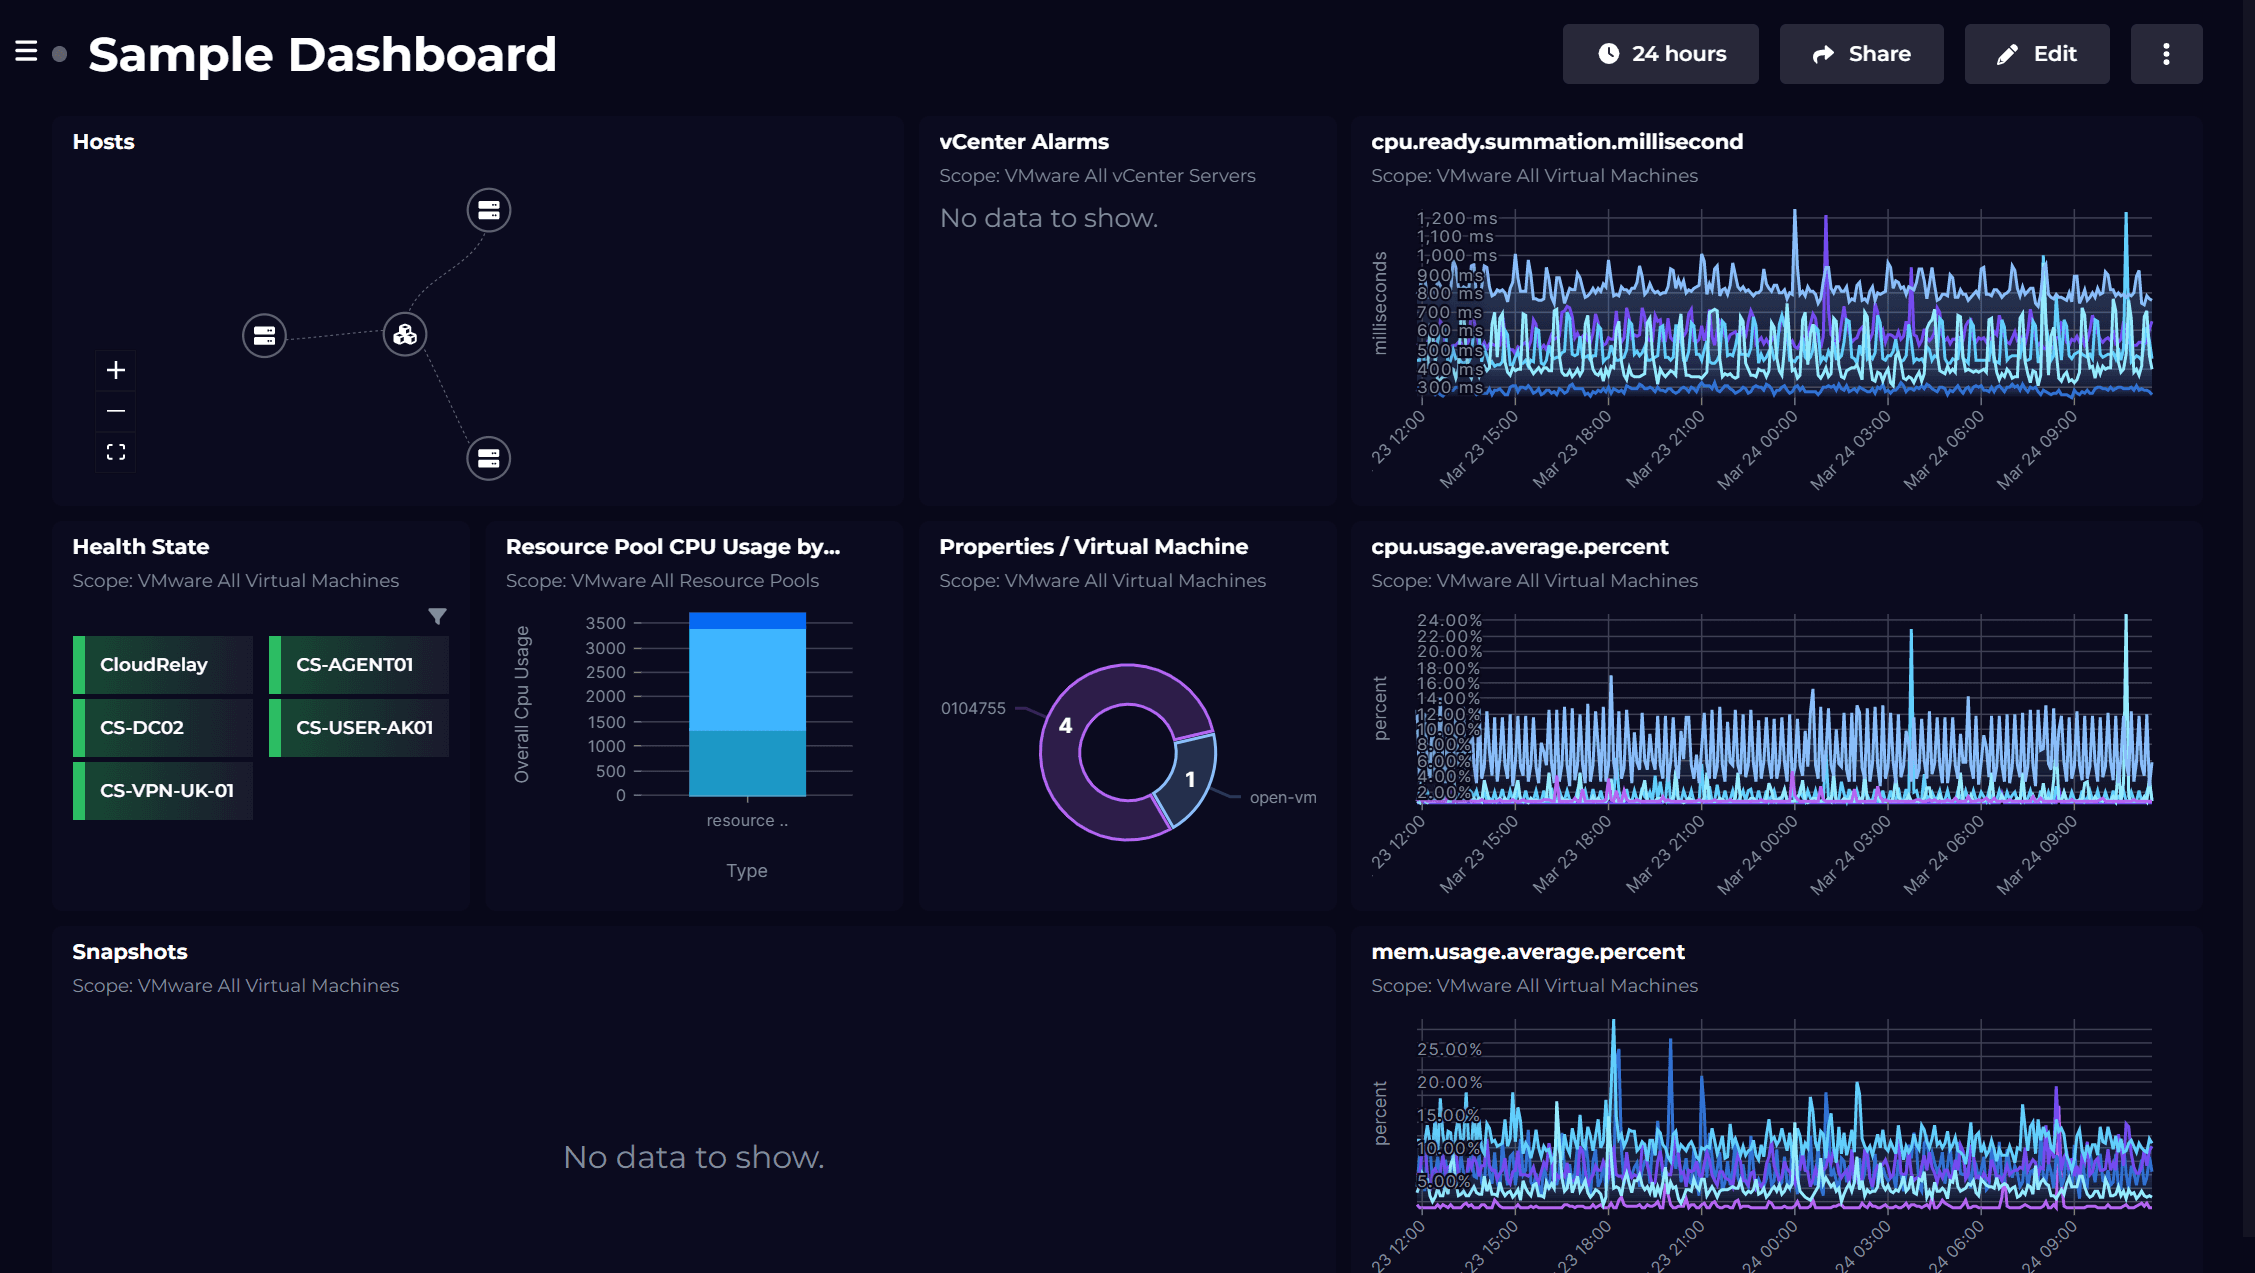Screen dimensions: 2255x1273
Task: Click the teal bottom bar segment
Action: pyautogui.click(x=747, y=763)
